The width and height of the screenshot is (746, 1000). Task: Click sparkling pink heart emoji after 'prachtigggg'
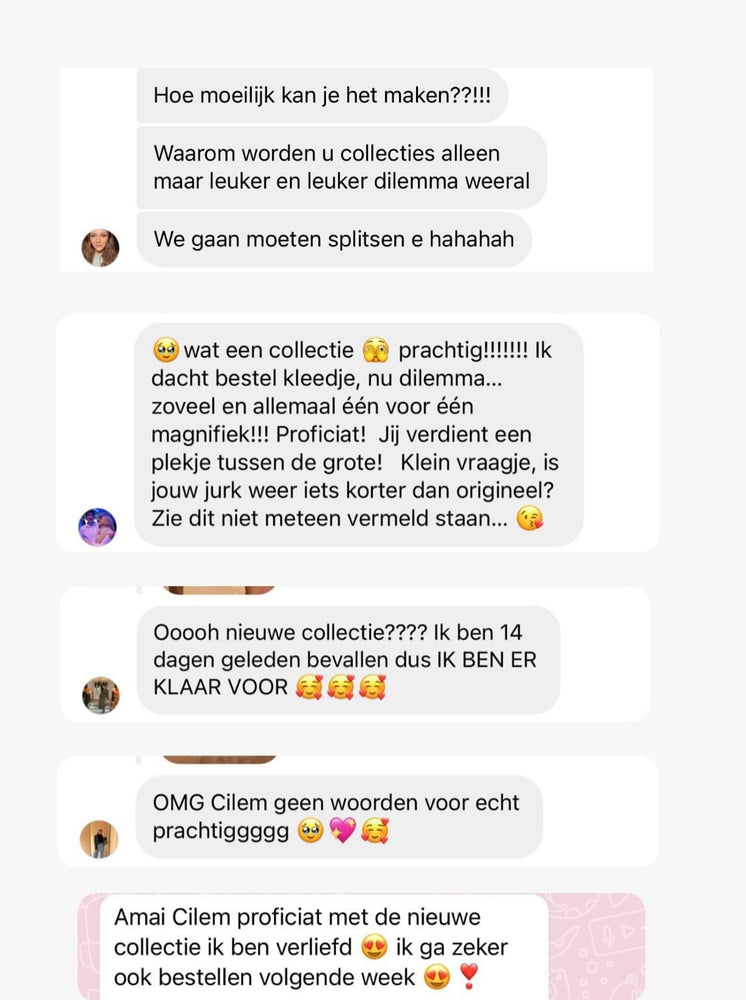pos(343,831)
